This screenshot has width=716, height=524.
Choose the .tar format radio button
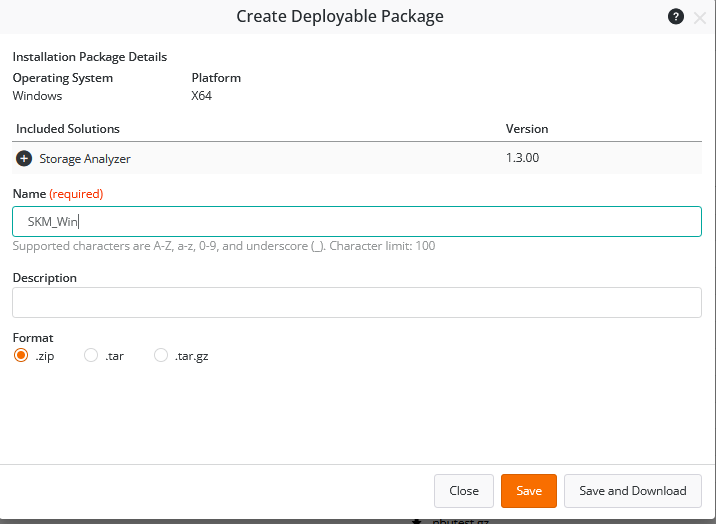(91, 355)
